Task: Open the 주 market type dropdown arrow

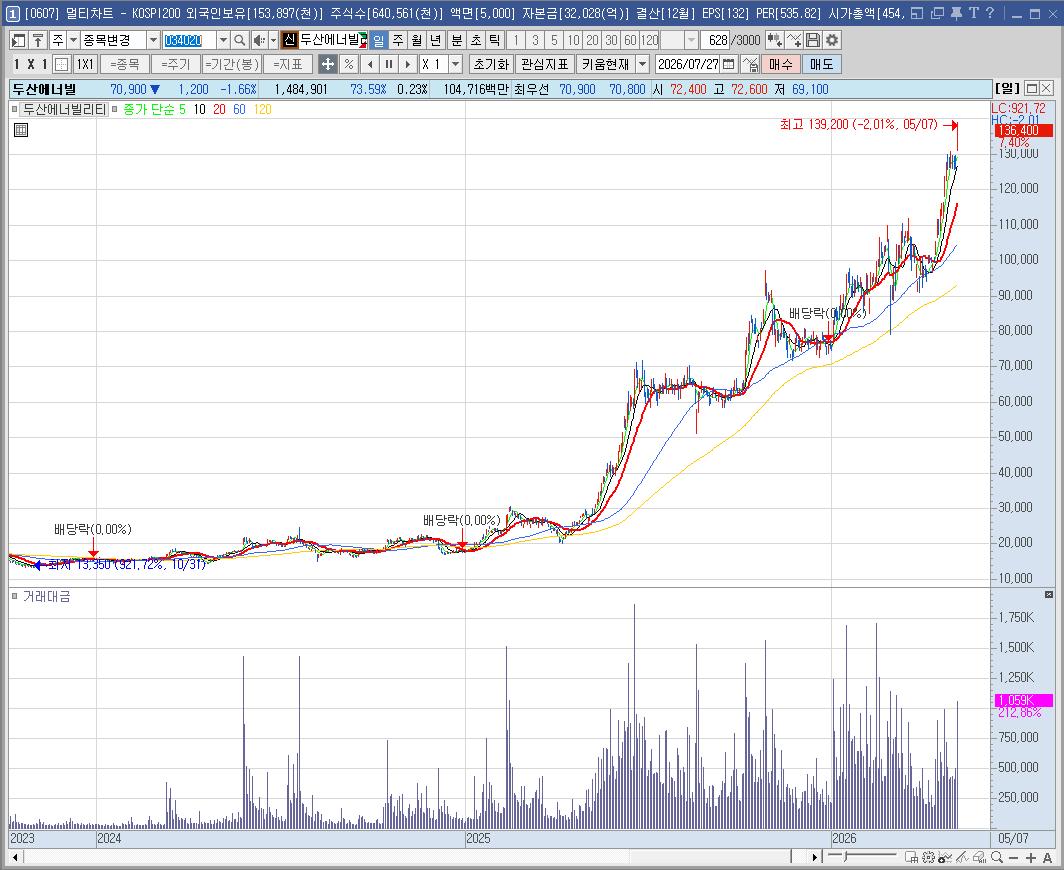Action: [x=73, y=41]
